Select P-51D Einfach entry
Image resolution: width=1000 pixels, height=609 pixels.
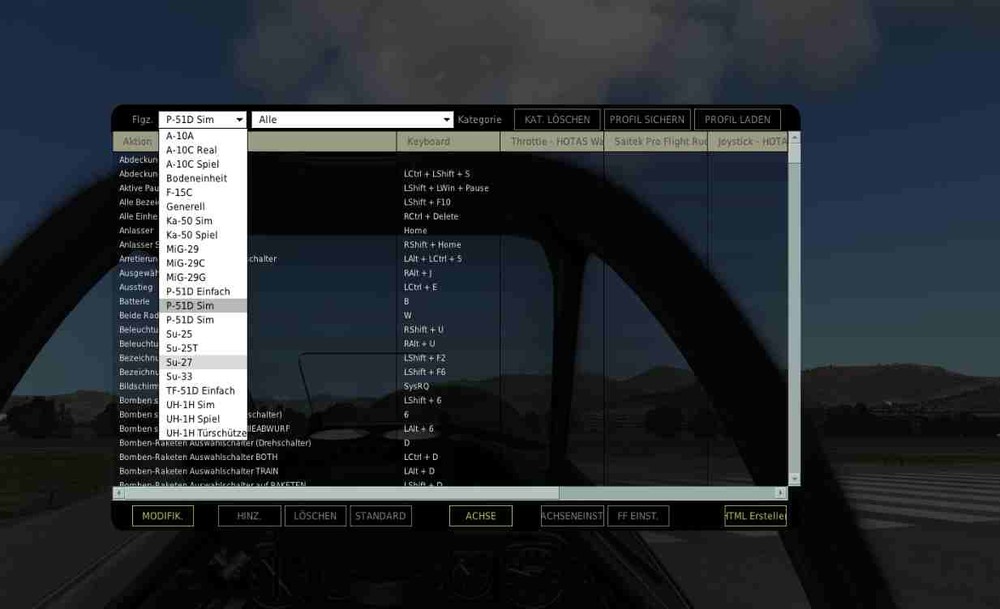click(203, 291)
